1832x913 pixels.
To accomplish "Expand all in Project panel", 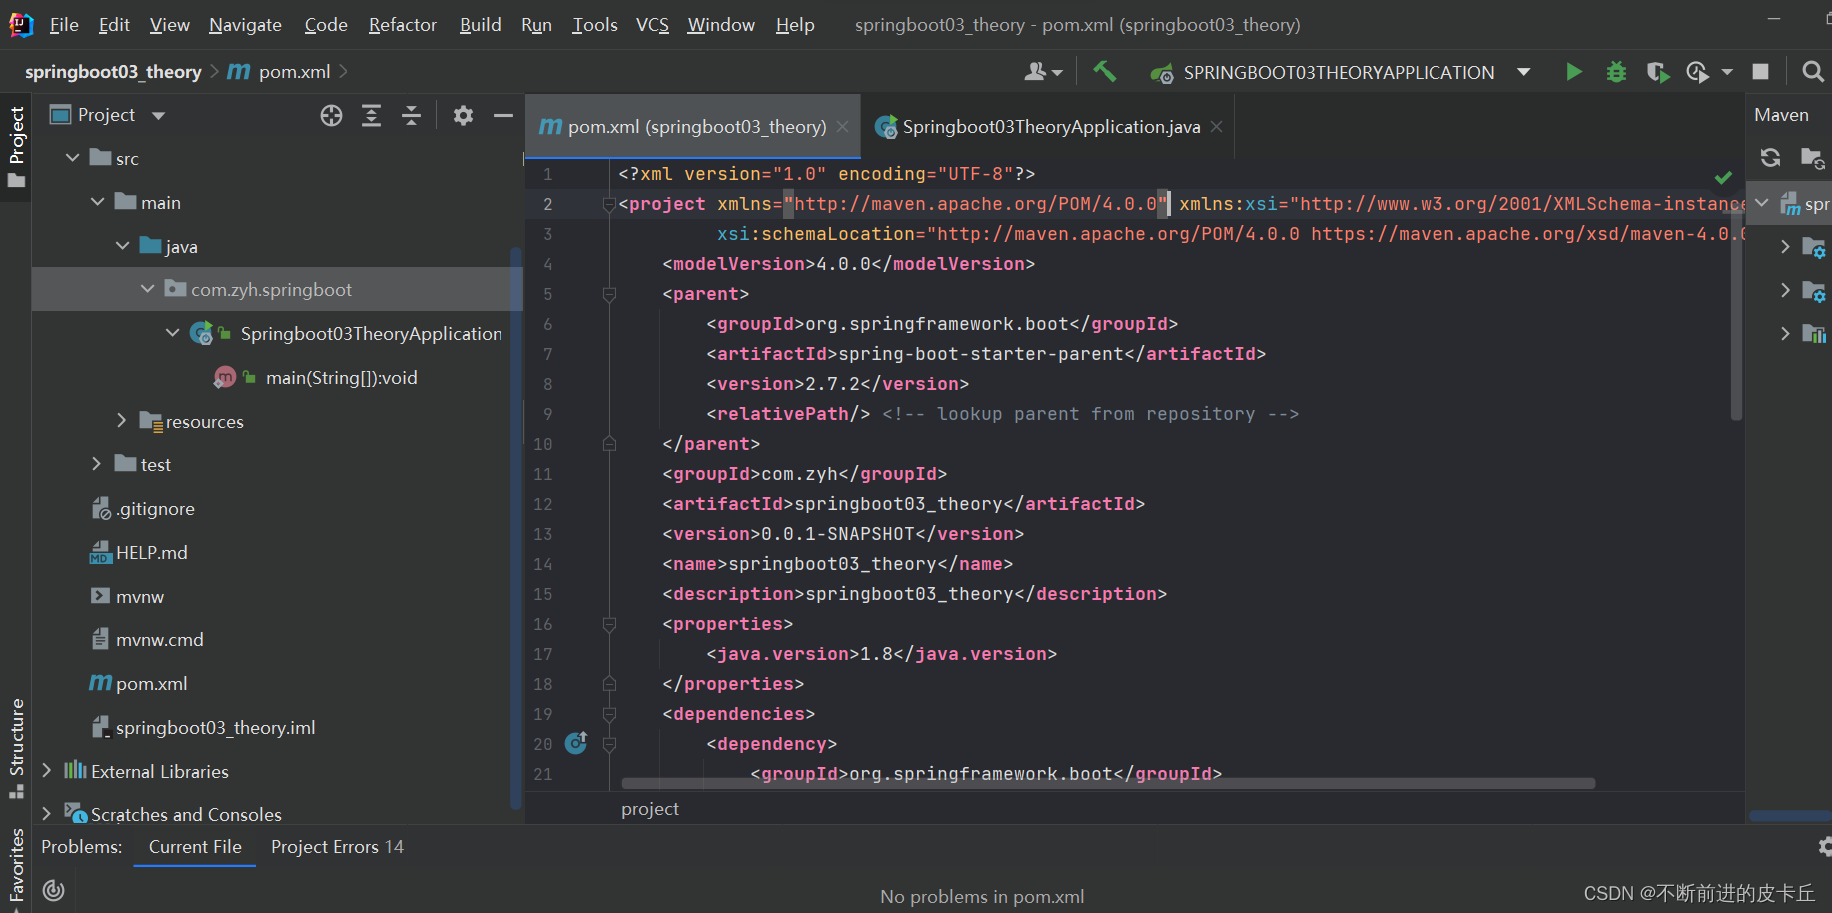I will click(371, 116).
